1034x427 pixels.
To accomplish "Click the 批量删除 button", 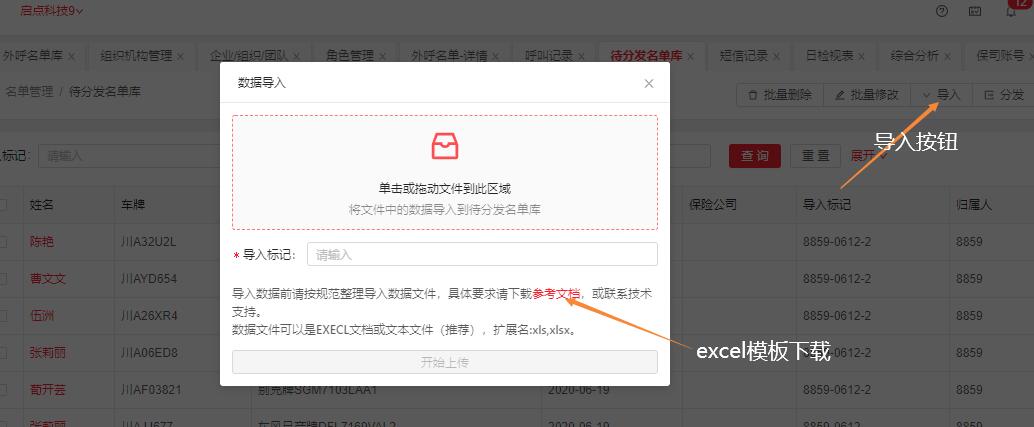I will click(779, 95).
